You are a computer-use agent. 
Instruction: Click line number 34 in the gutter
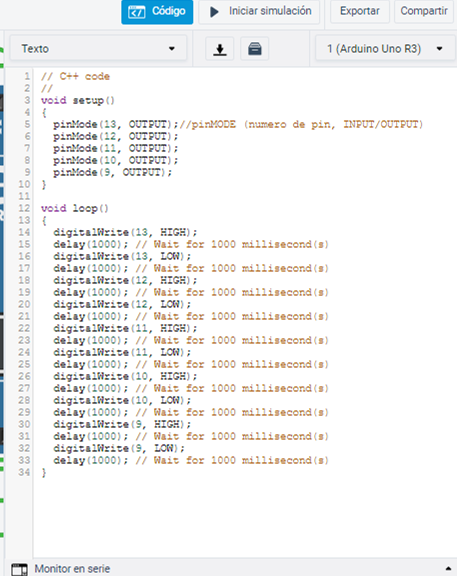(x=24, y=472)
